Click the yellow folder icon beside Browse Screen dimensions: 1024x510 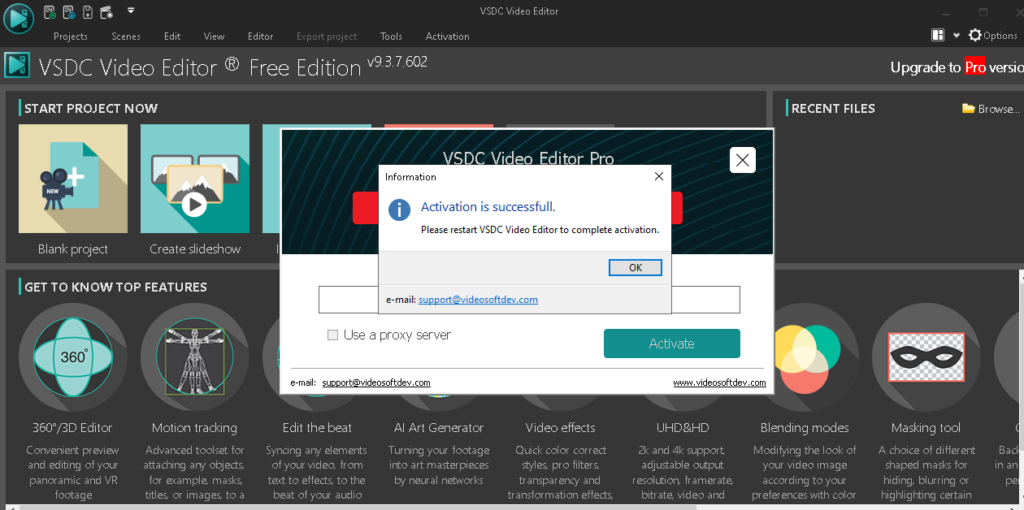coord(968,108)
